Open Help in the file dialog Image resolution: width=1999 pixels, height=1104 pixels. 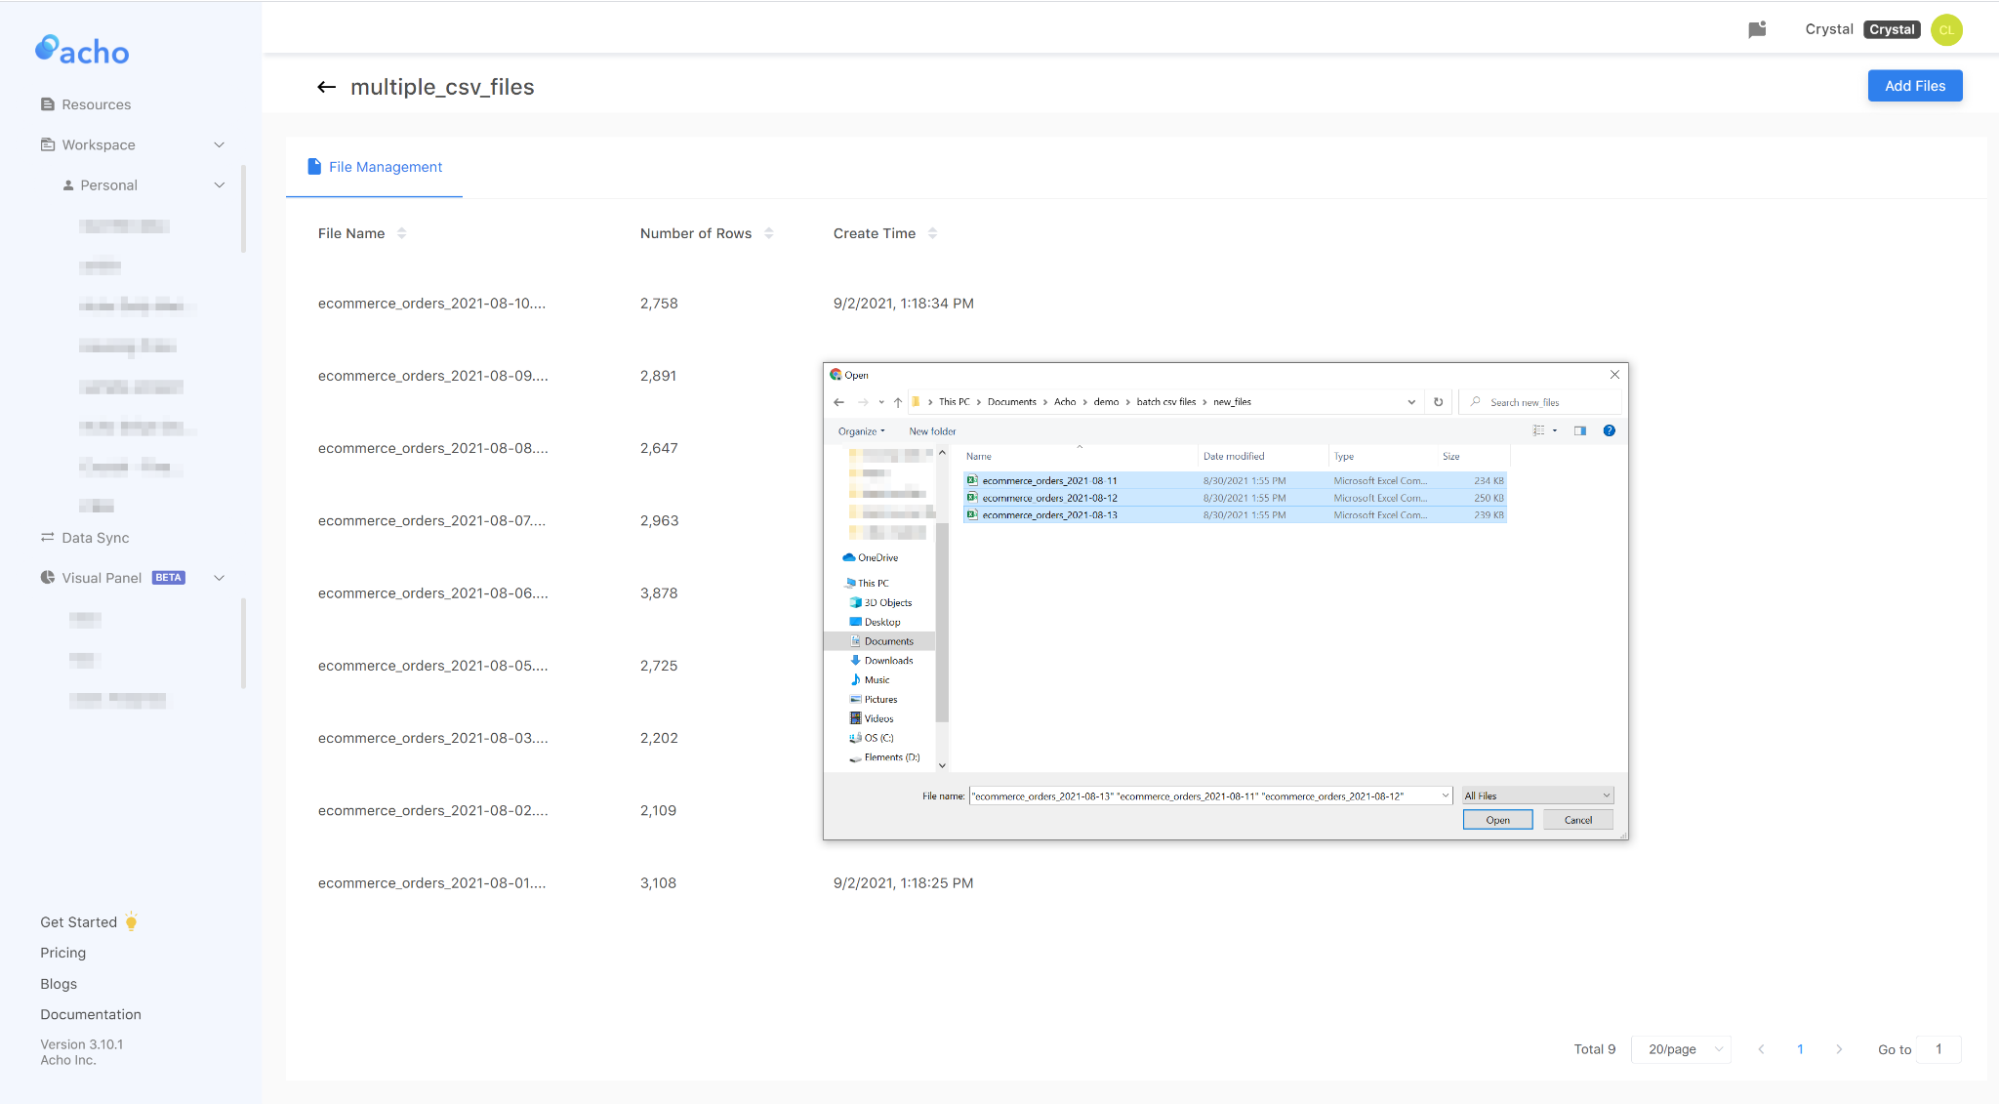coord(1609,430)
